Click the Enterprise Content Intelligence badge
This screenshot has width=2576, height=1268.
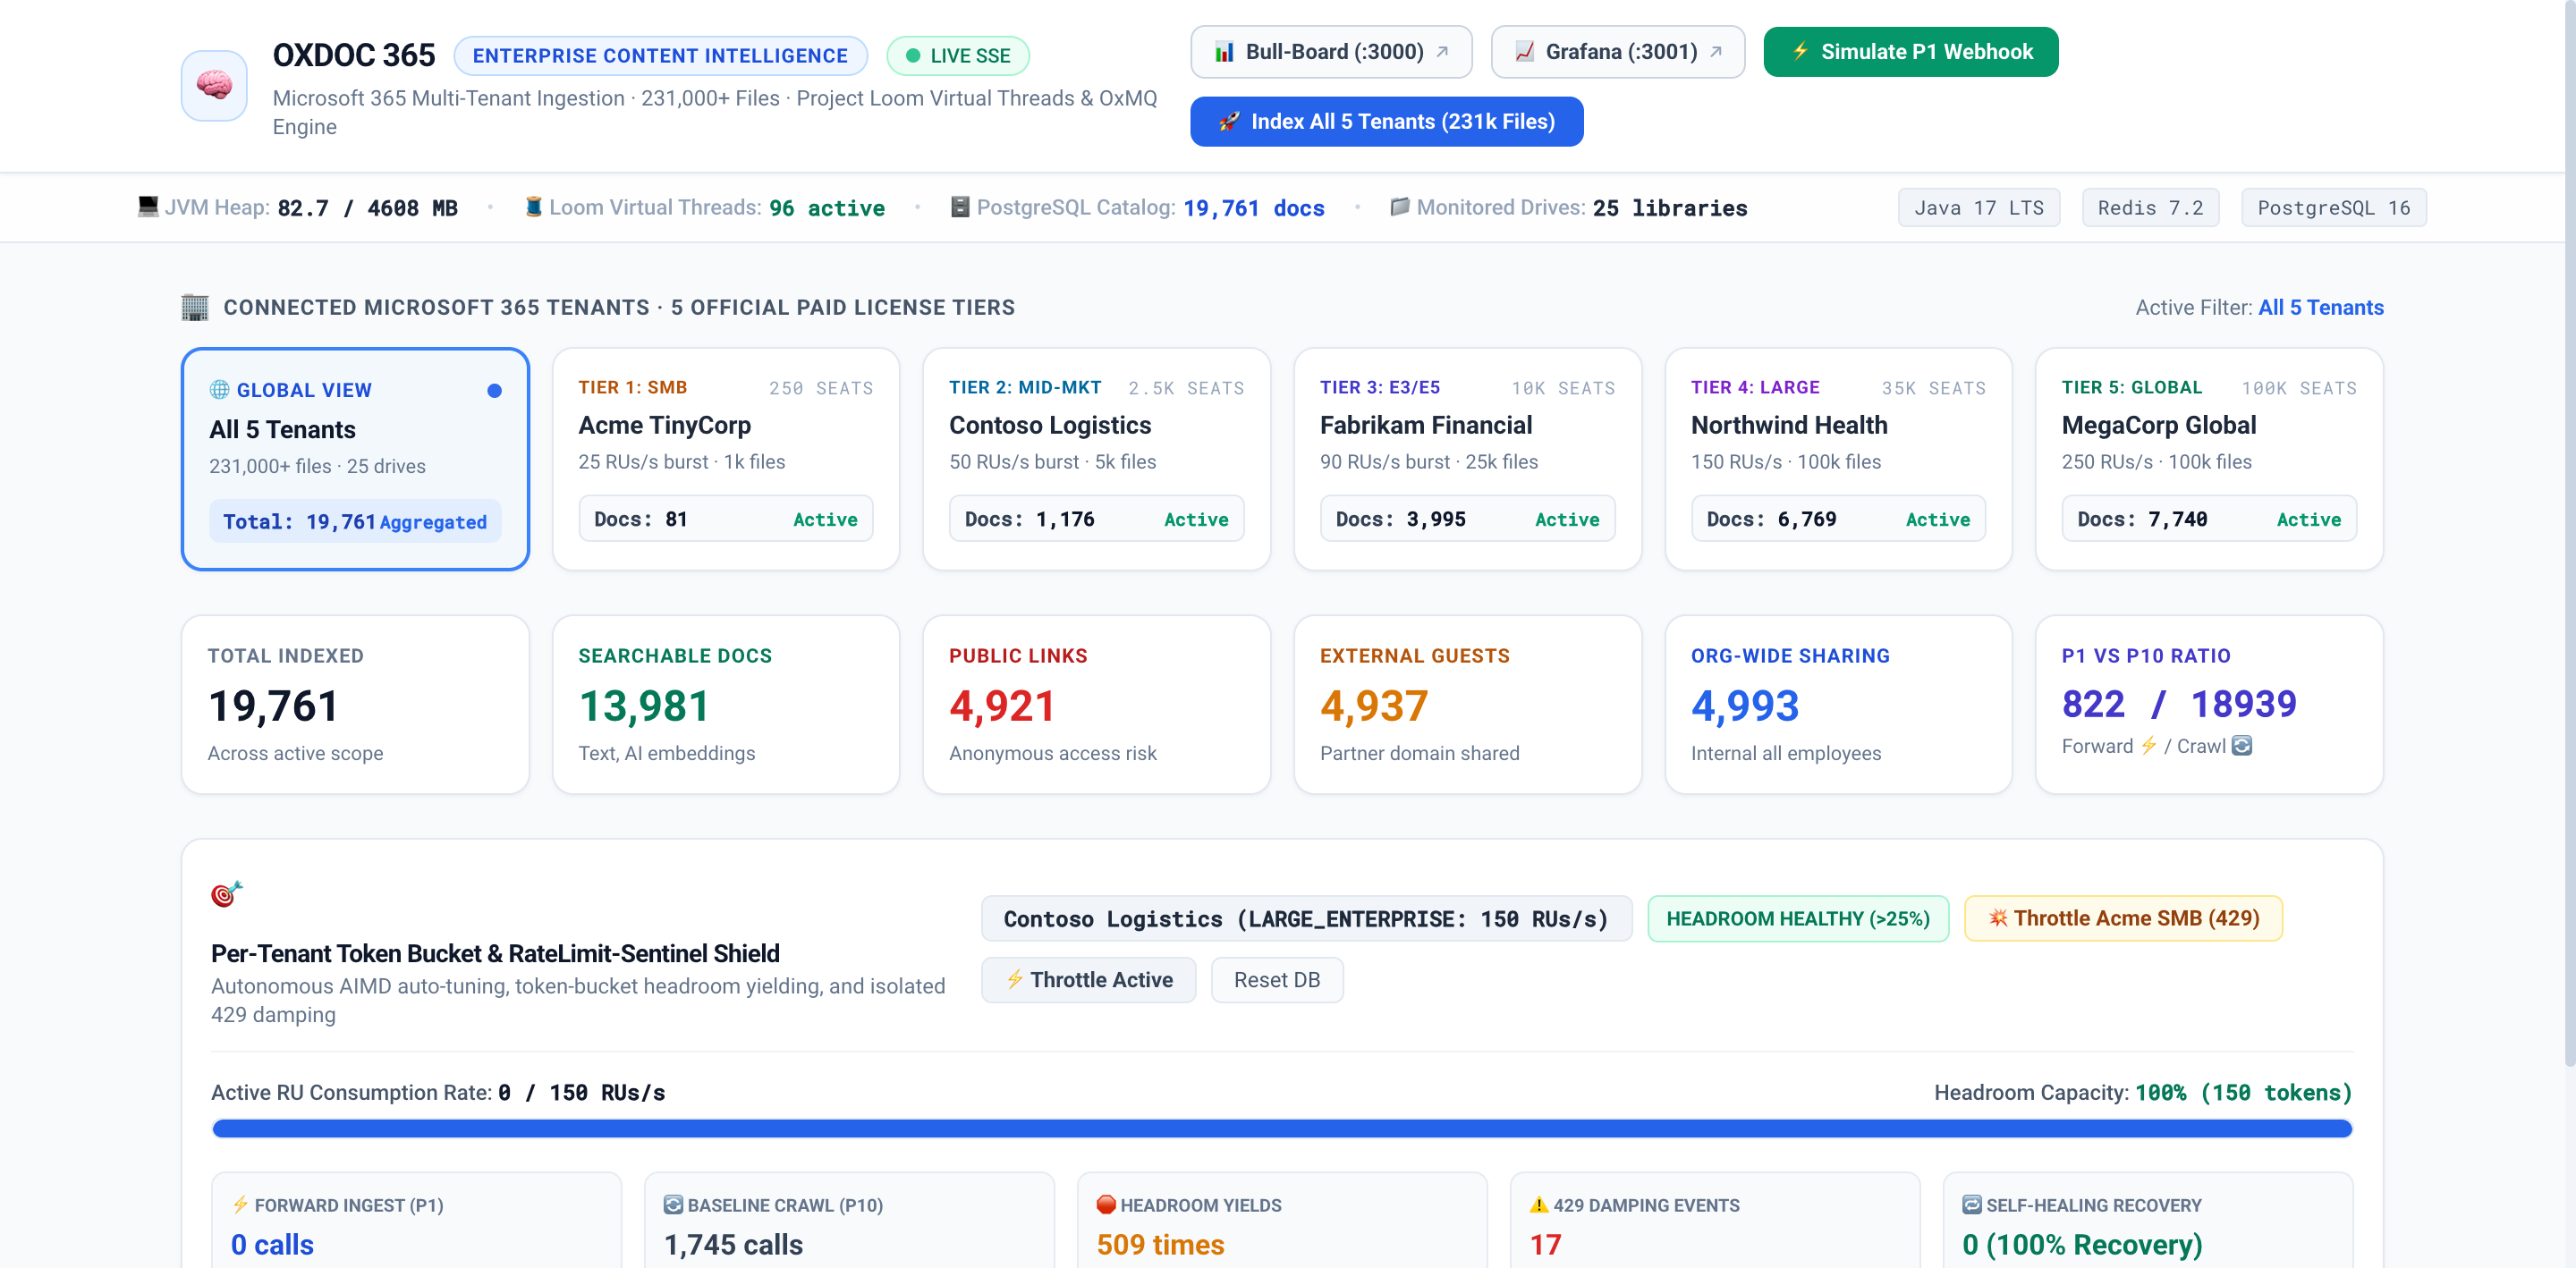click(660, 56)
